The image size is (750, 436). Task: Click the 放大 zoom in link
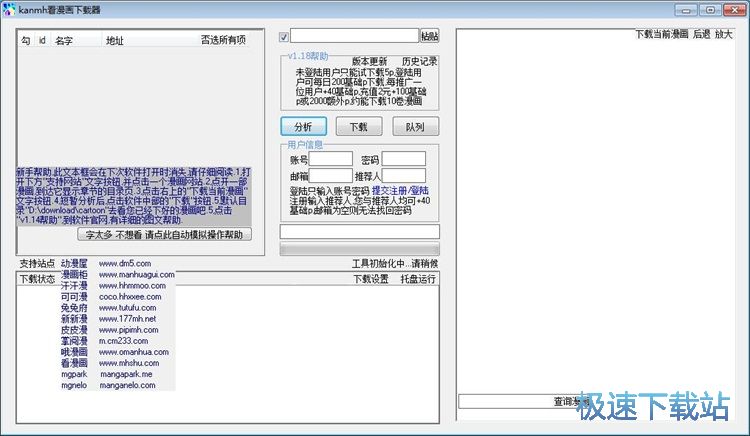coord(724,34)
